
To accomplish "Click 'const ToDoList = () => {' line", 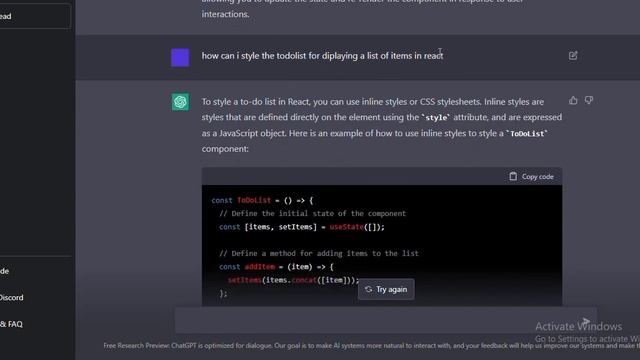I will click(262, 200).
